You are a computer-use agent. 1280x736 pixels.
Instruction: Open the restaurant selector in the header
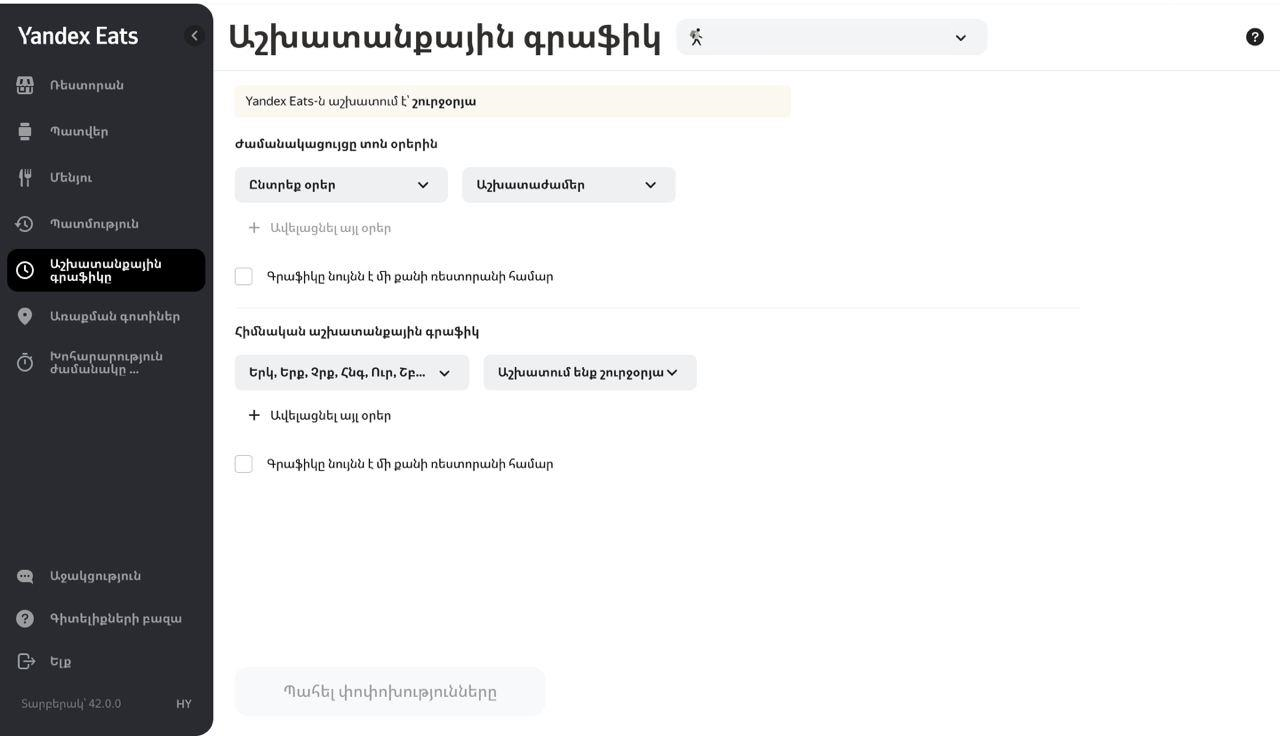tap(831, 37)
